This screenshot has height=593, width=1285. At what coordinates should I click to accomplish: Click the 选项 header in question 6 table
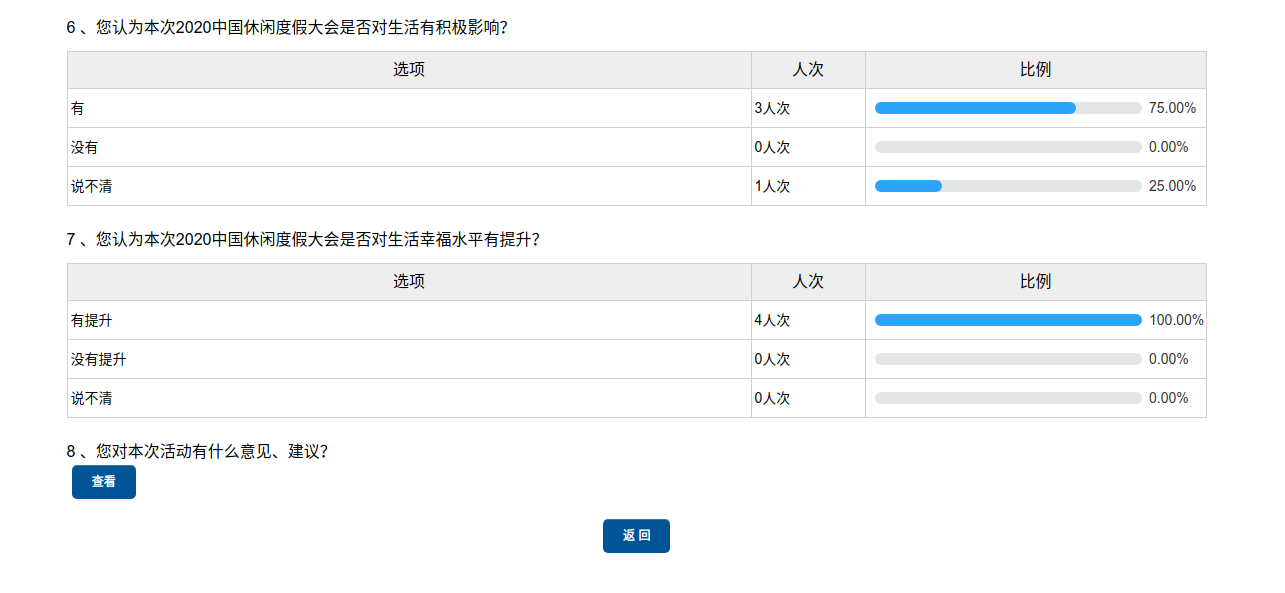coord(409,70)
